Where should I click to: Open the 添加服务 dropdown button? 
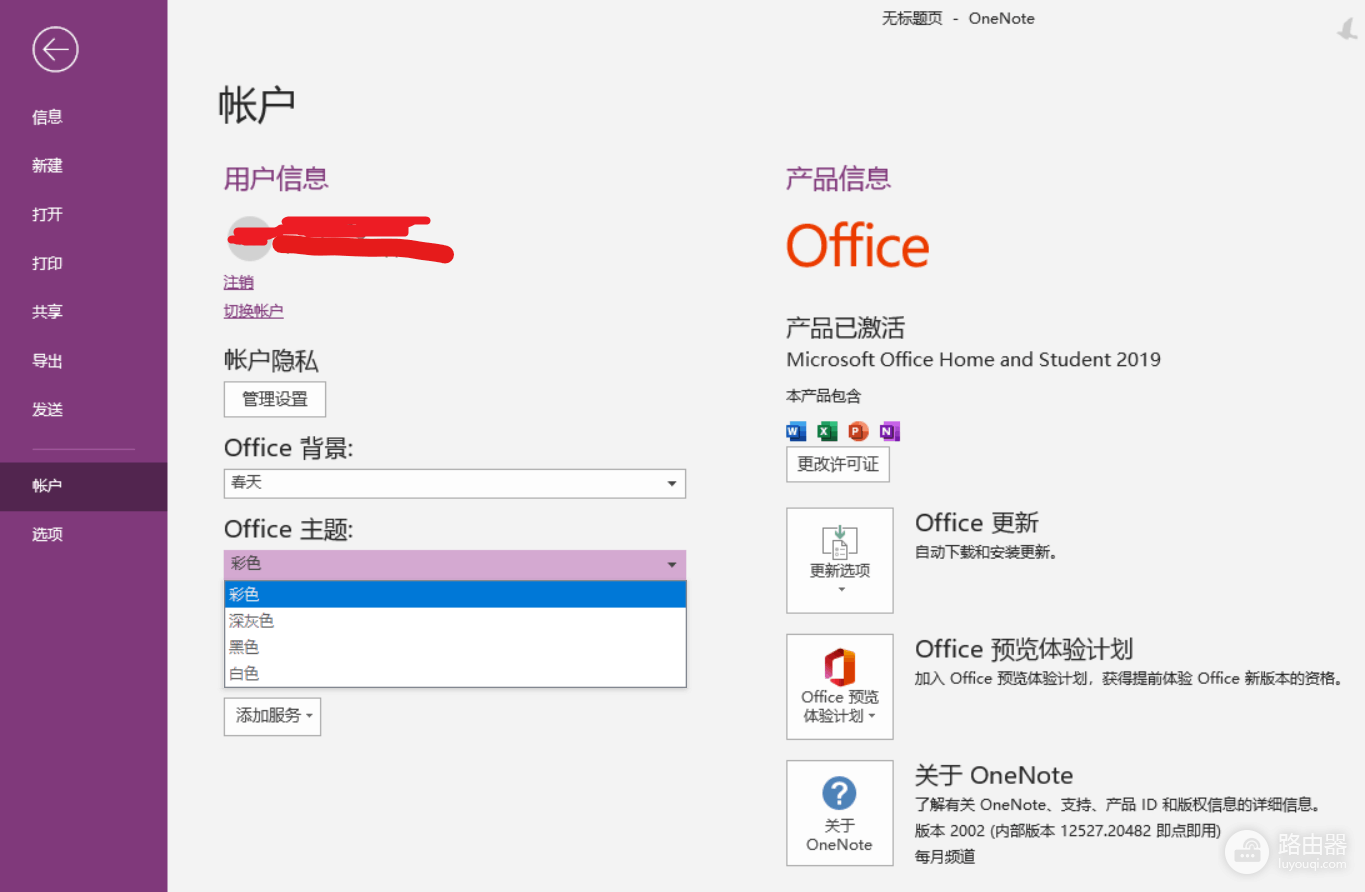[x=272, y=716]
